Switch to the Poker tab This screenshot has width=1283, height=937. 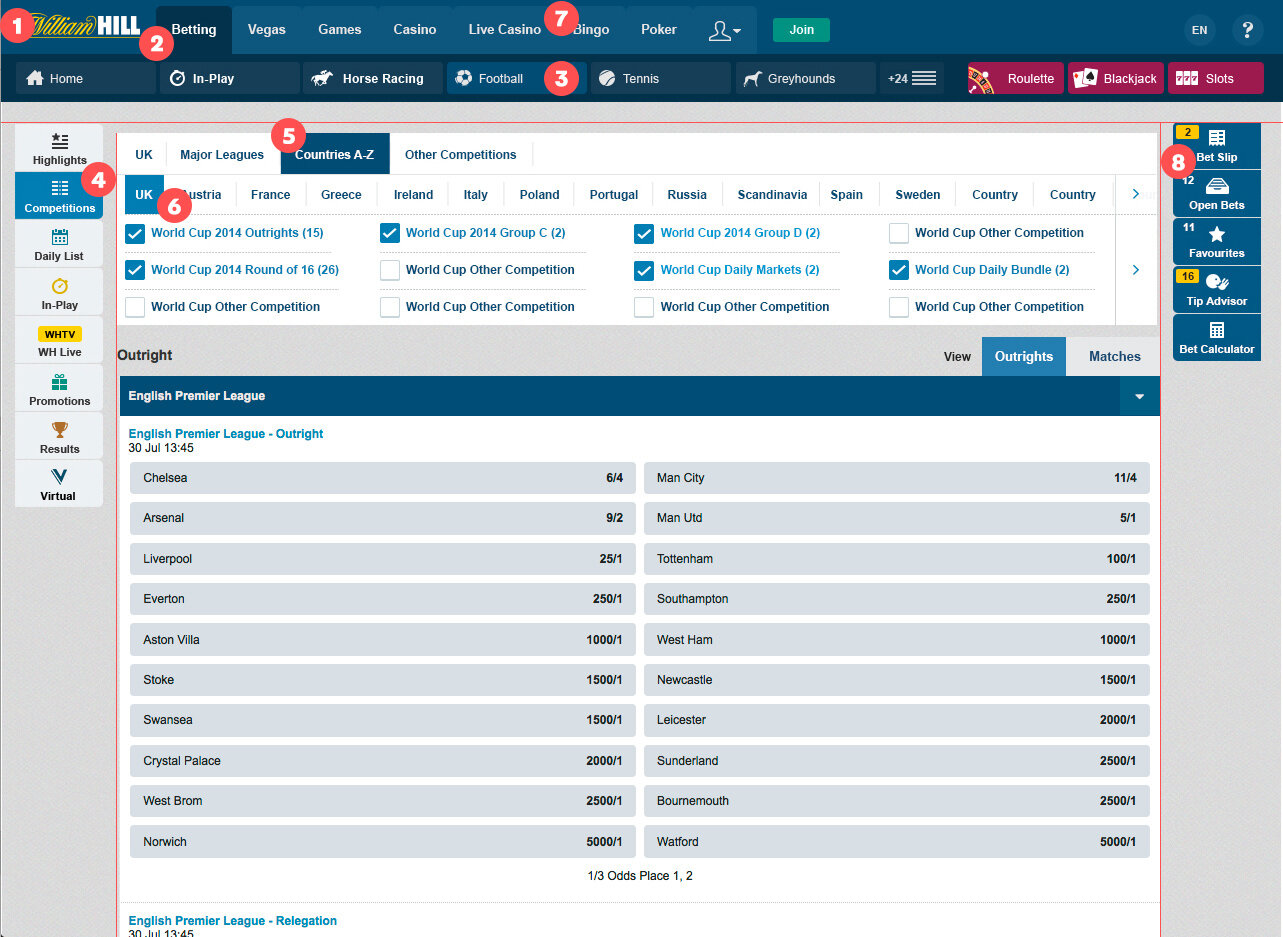659,30
